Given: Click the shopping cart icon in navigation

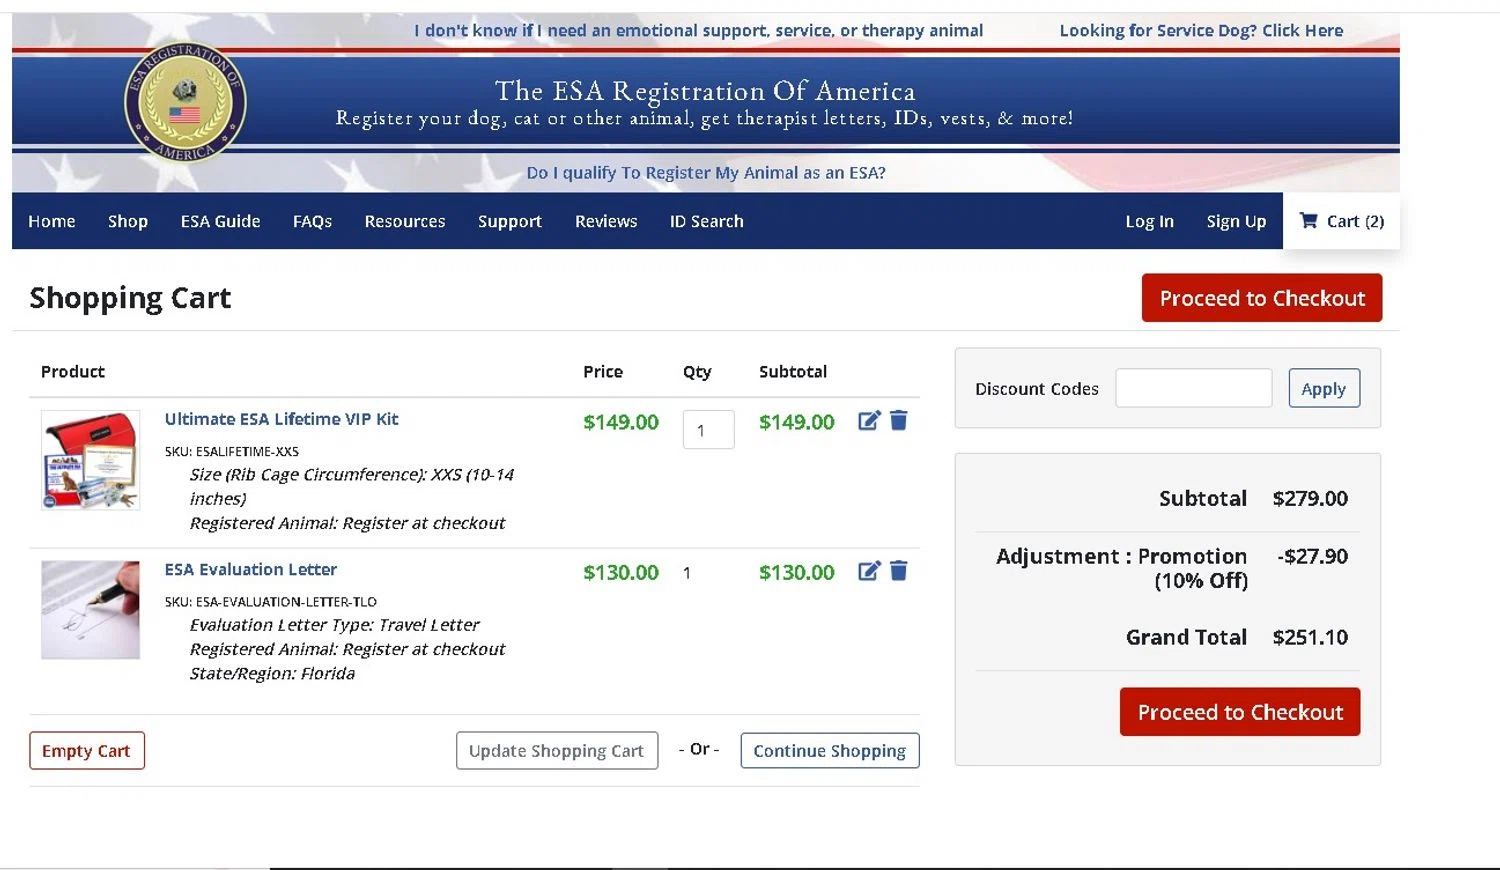Looking at the screenshot, I should (x=1308, y=221).
